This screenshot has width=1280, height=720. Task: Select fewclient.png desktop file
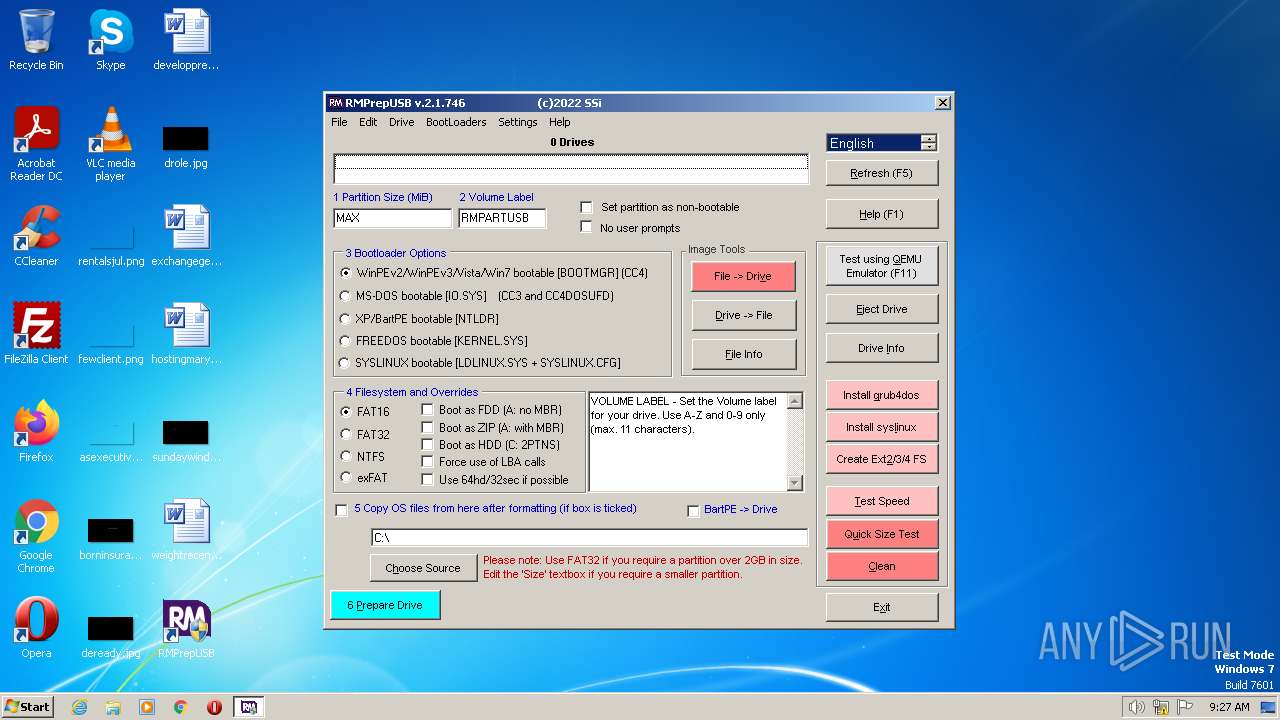[x=111, y=341]
